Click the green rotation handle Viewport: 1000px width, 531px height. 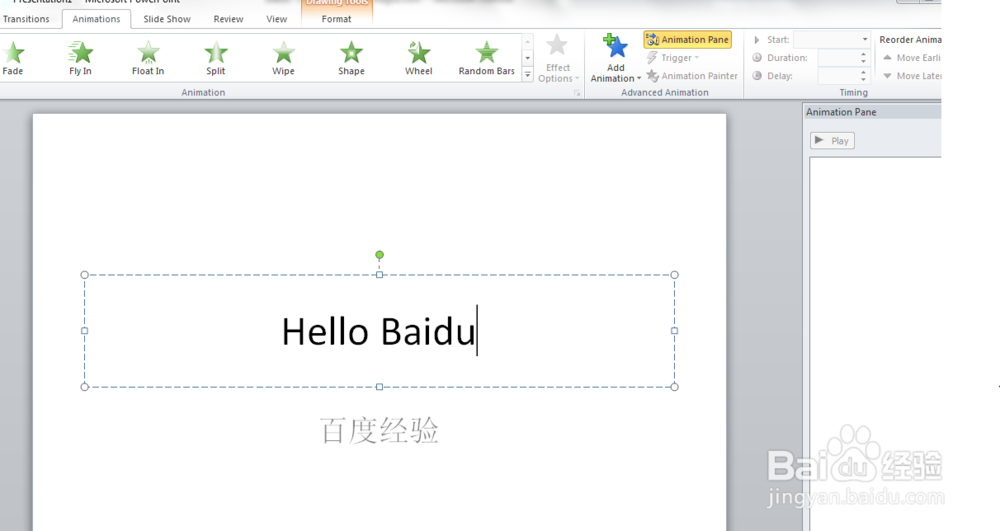pyautogui.click(x=379, y=255)
